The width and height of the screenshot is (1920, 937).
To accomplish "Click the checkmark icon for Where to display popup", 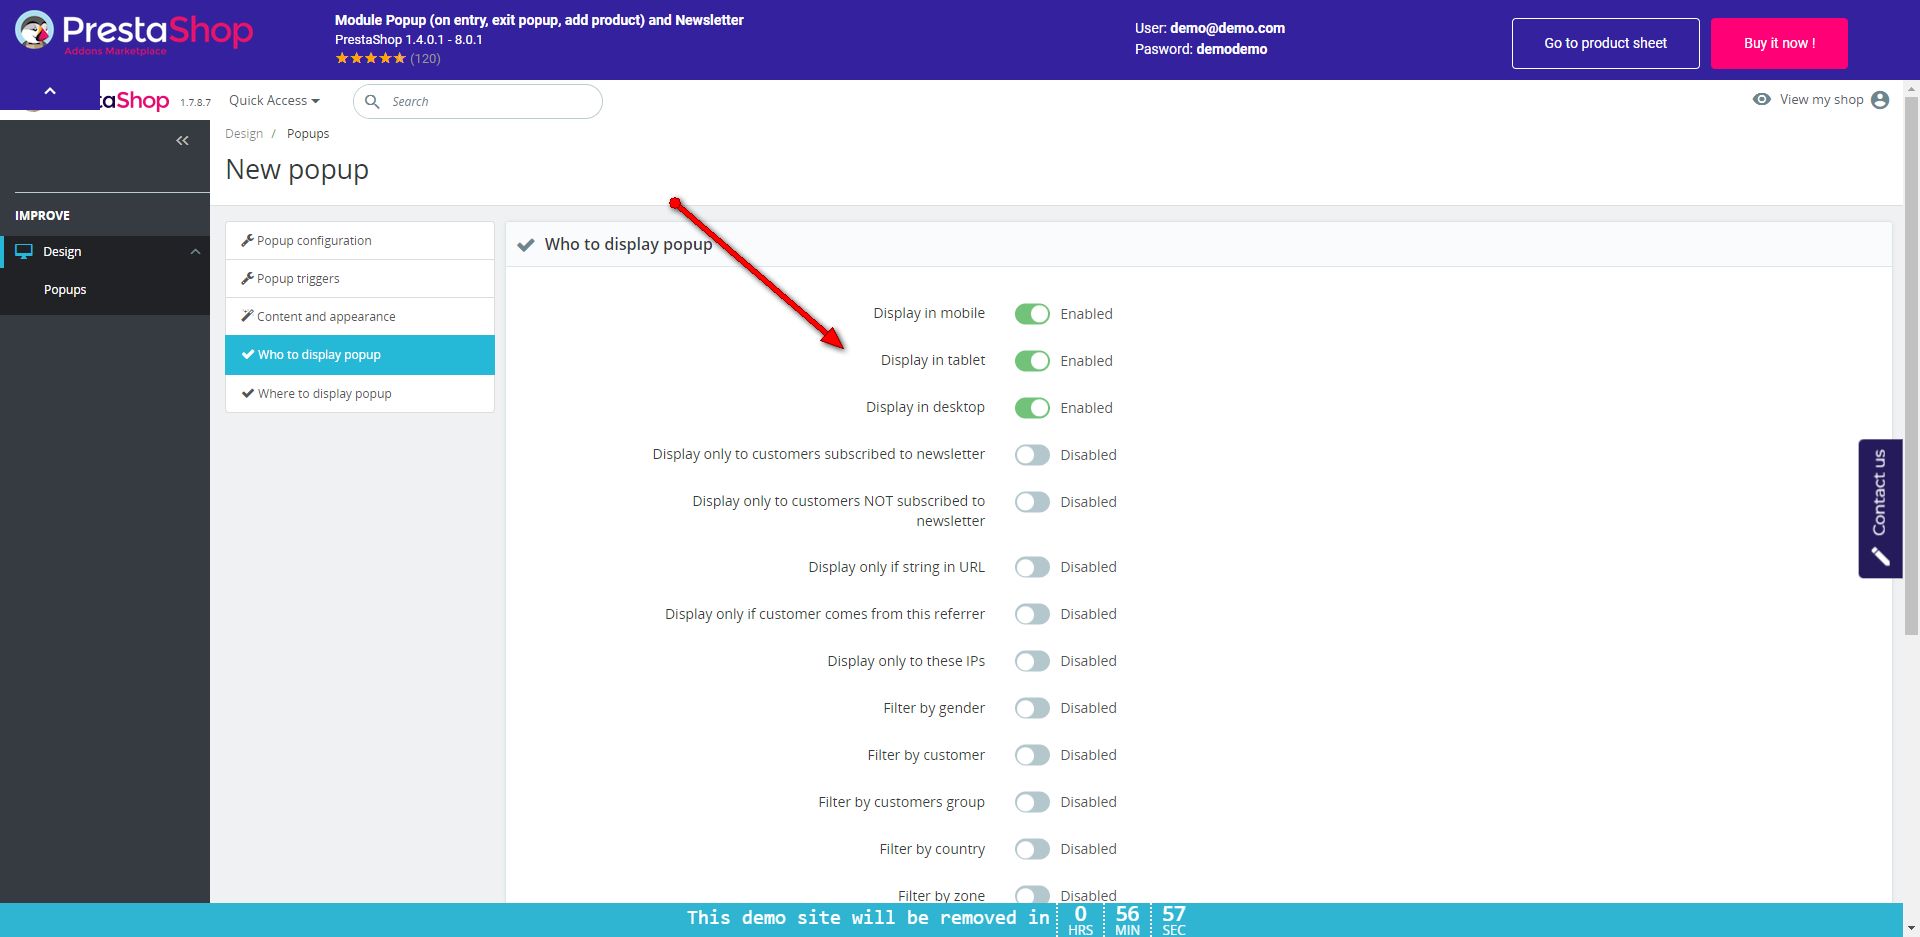I will tap(248, 393).
